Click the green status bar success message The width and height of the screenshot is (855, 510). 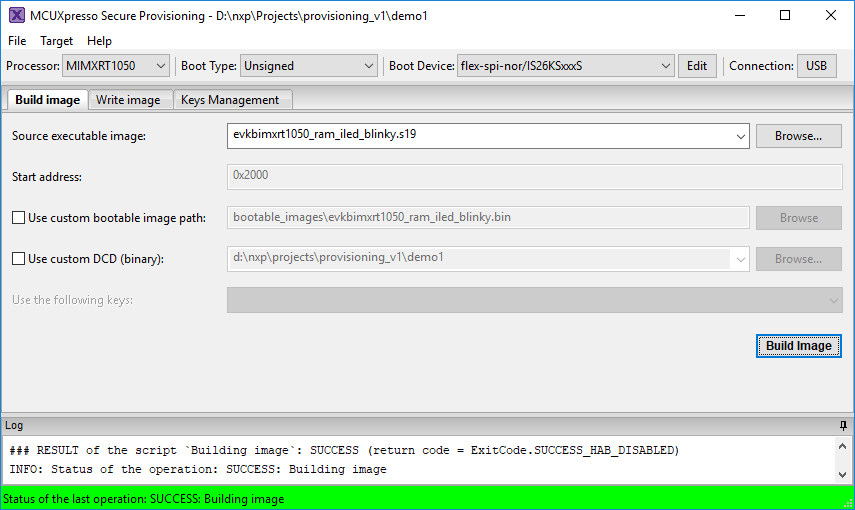tap(143, 499)
